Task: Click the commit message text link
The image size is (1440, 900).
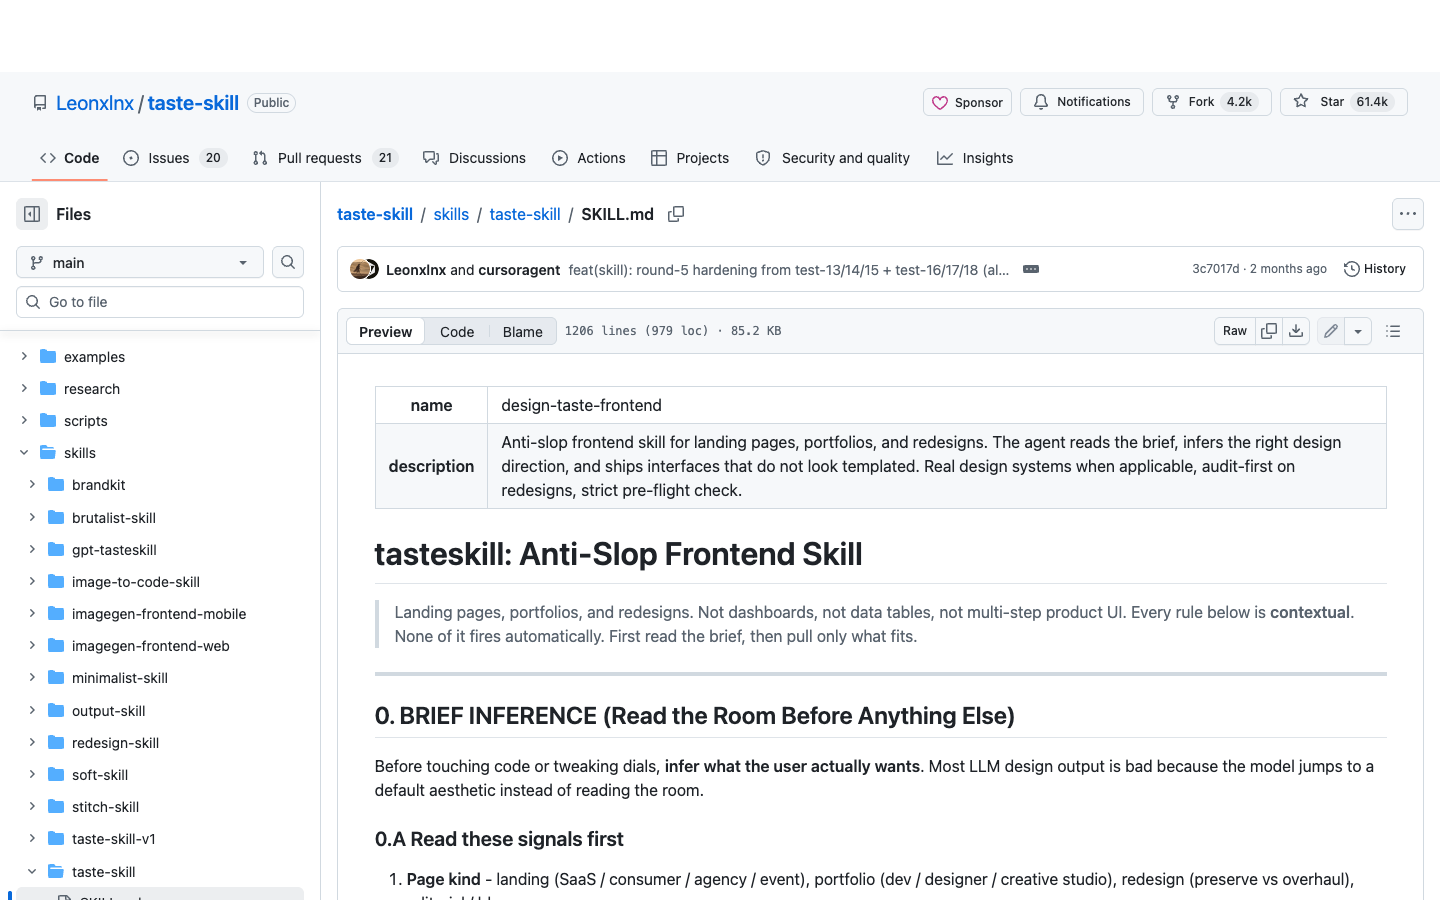Action: click(x=789, y=270)
